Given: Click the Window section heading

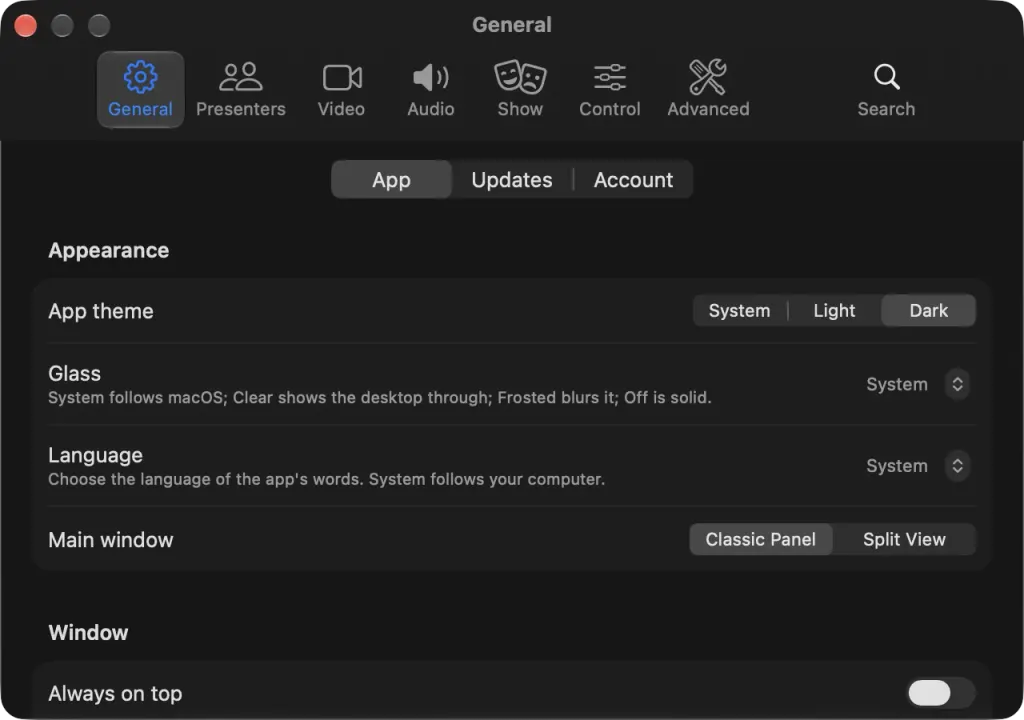Looking at the screenshot, I should [88, 632].
